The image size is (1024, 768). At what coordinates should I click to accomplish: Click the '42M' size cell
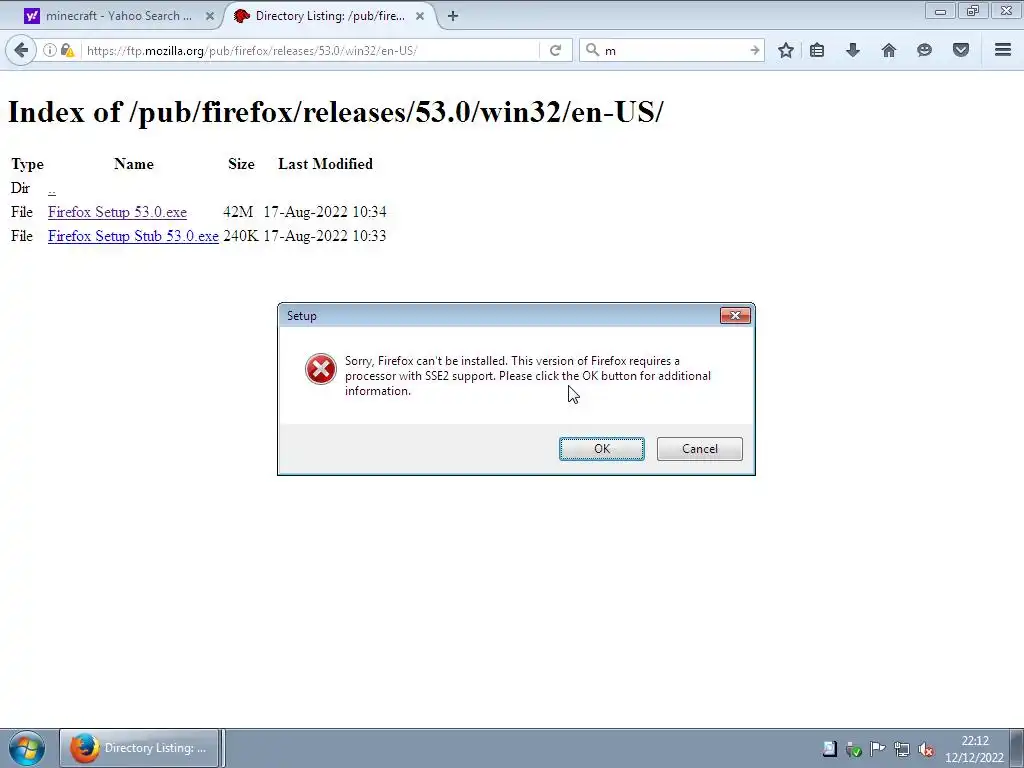pos(238,212)
